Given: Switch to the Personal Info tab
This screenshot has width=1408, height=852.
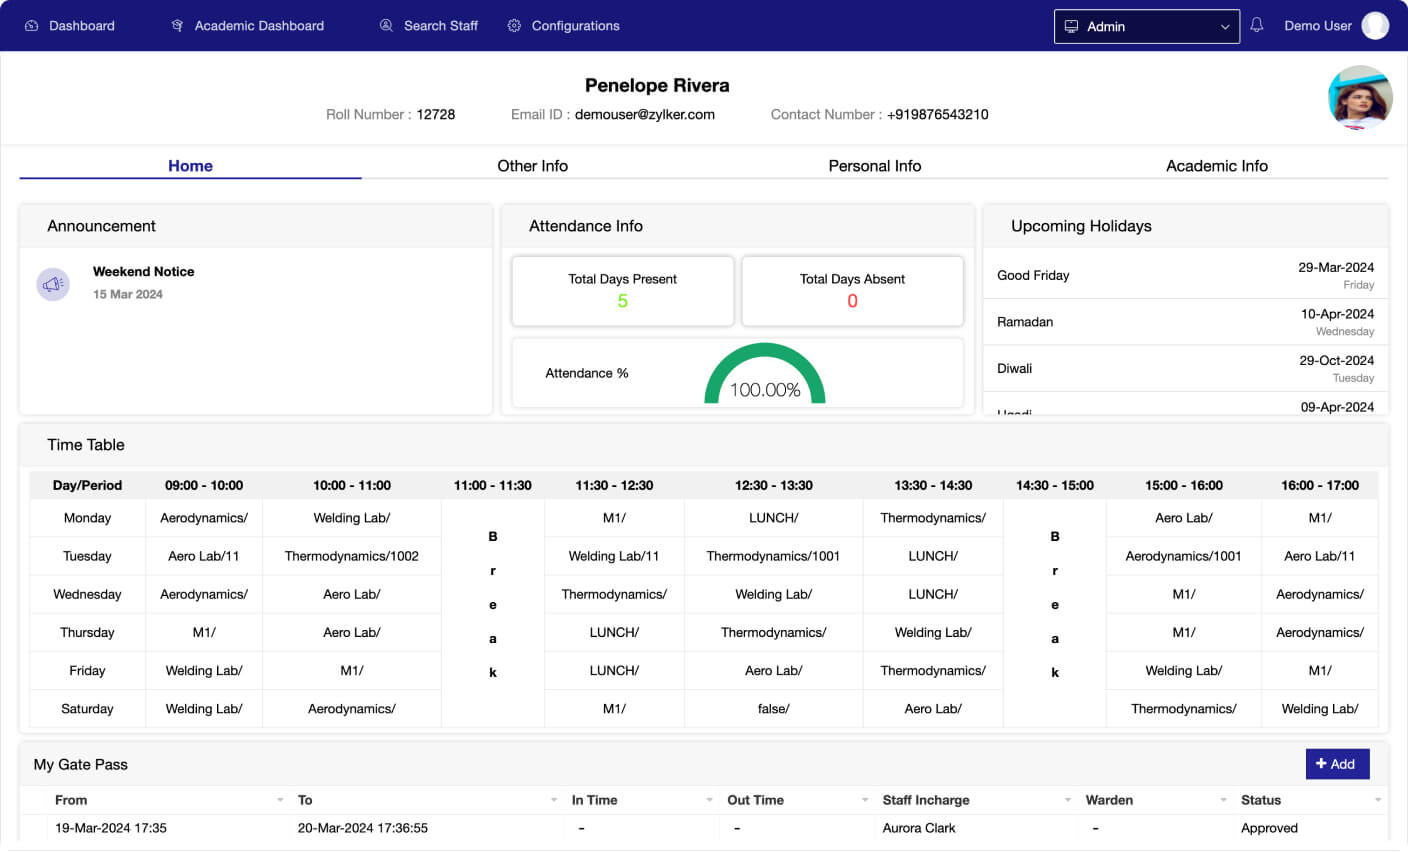Looking at the screenshot, I should [x=874, y=166].
